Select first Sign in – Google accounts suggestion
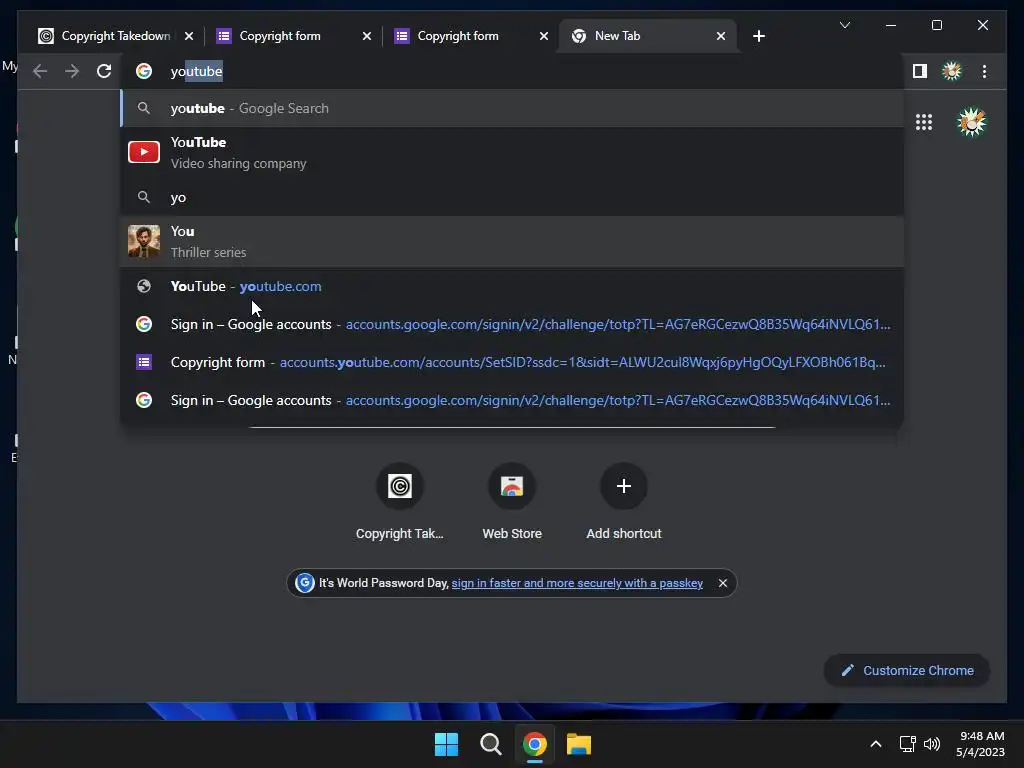This screenshot has height=768, width=1024. pyautogui.click(x=513, y=324)
